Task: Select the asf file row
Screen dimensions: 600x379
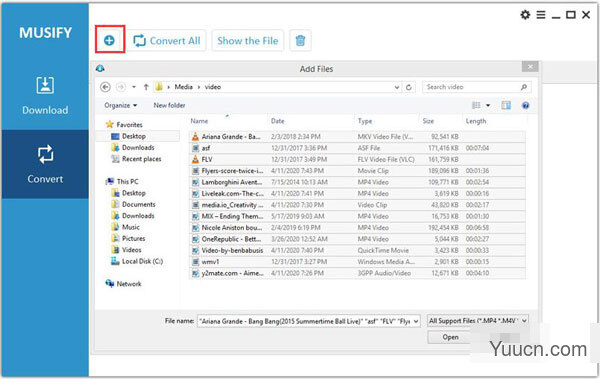Action: [x=357, y=148]
